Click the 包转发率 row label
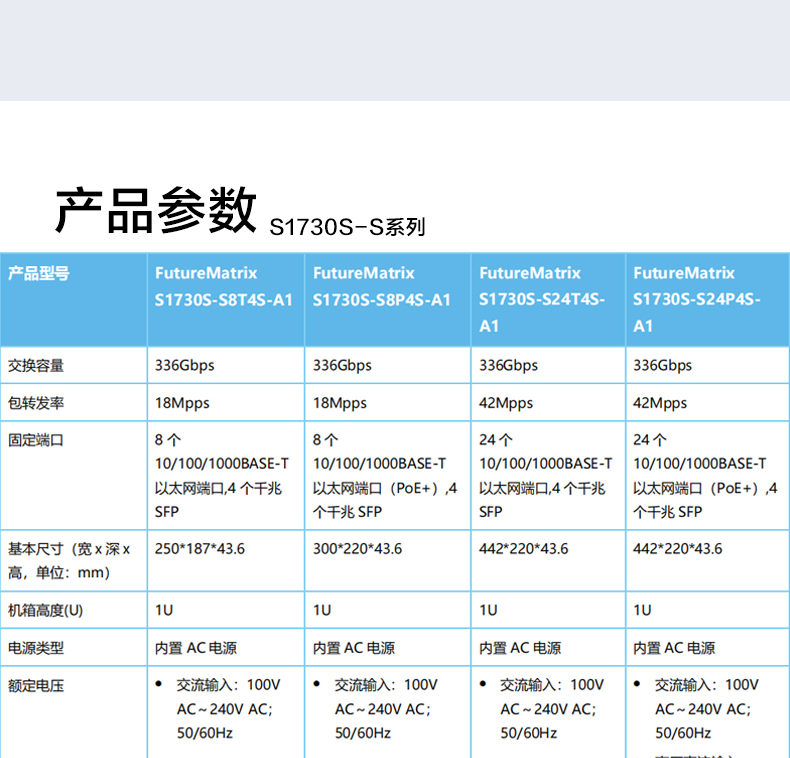The image size is (790, 758). 36,403
